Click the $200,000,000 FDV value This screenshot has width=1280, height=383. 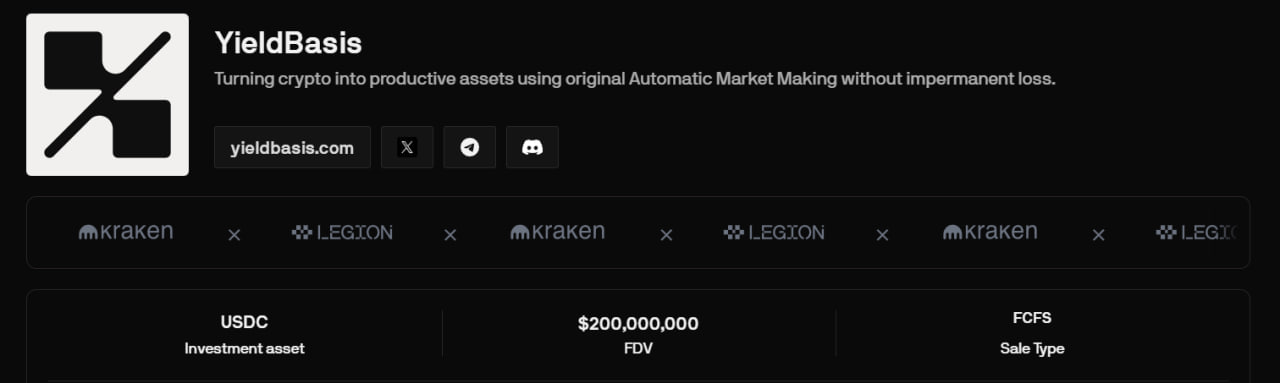638,323
